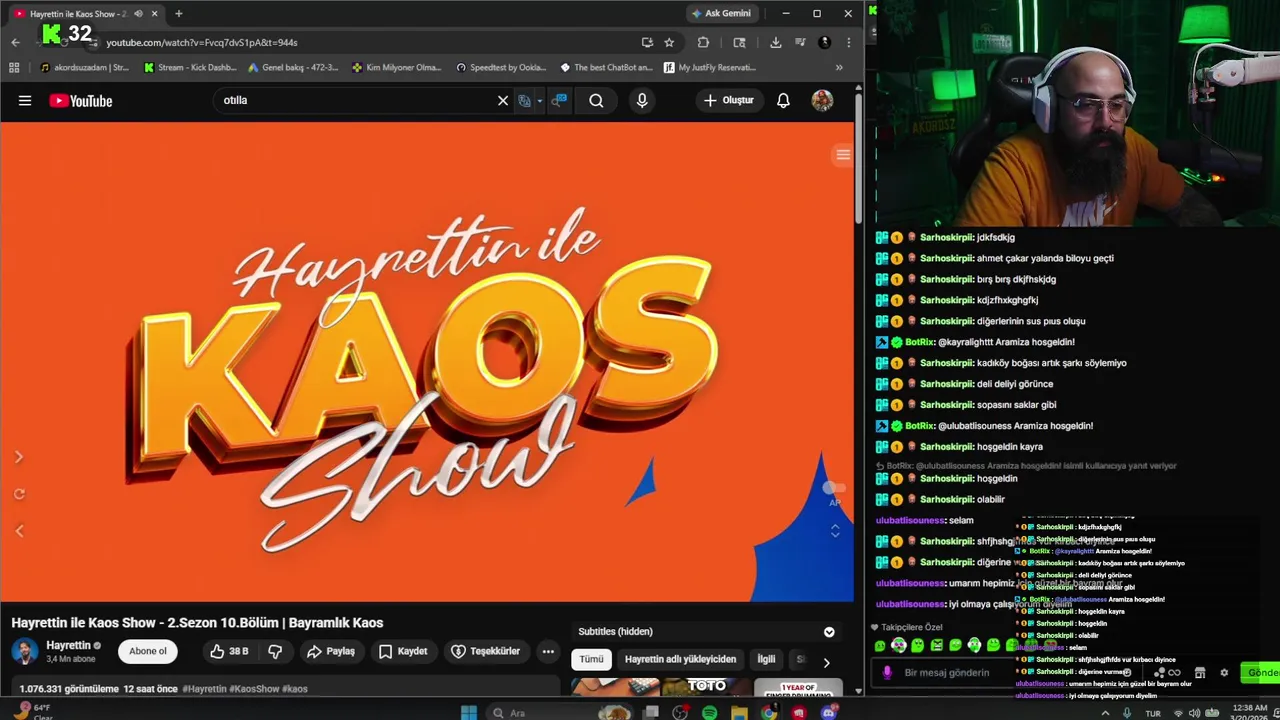1280x720 pixels.
Task: Open Spotify from the taskbar
Action: click(x=709, y=712)
